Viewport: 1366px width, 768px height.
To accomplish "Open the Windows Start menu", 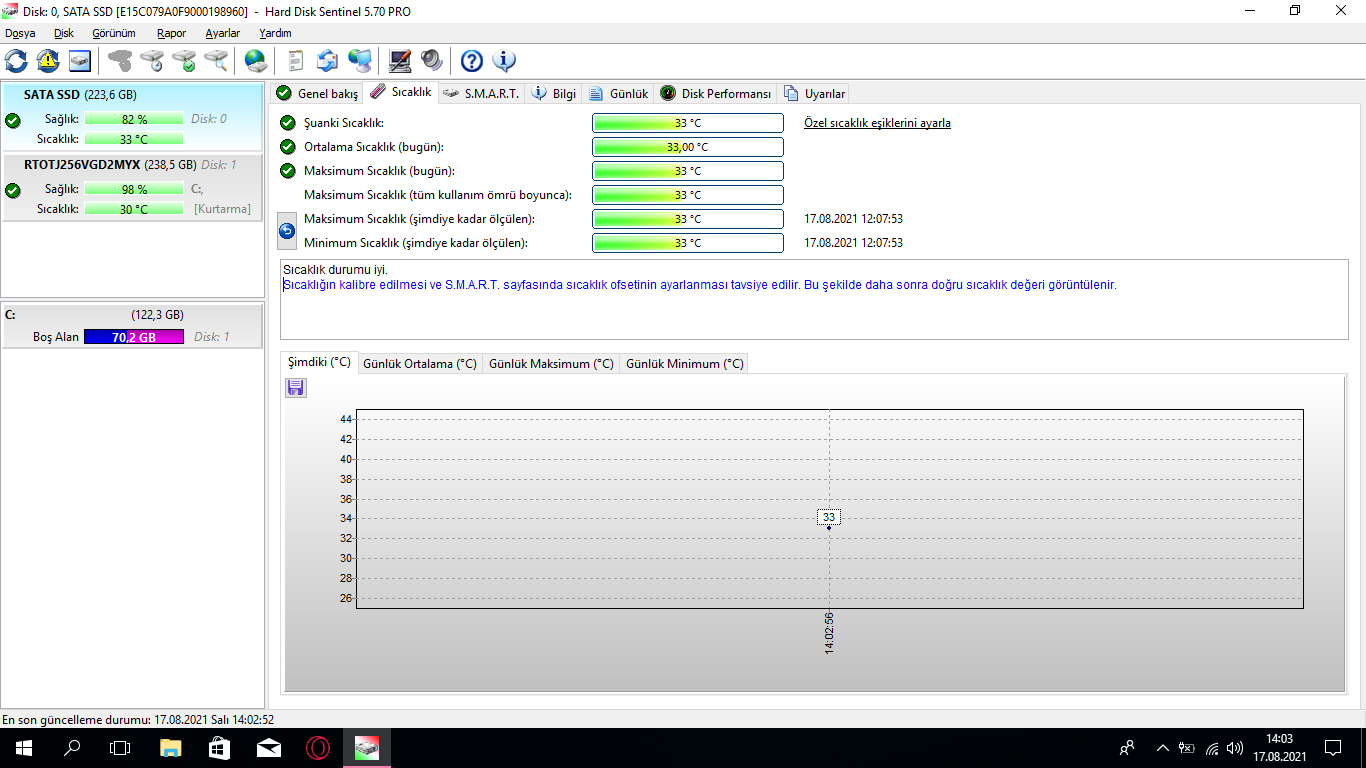I will pyautogui.click(x=22, y=748).
